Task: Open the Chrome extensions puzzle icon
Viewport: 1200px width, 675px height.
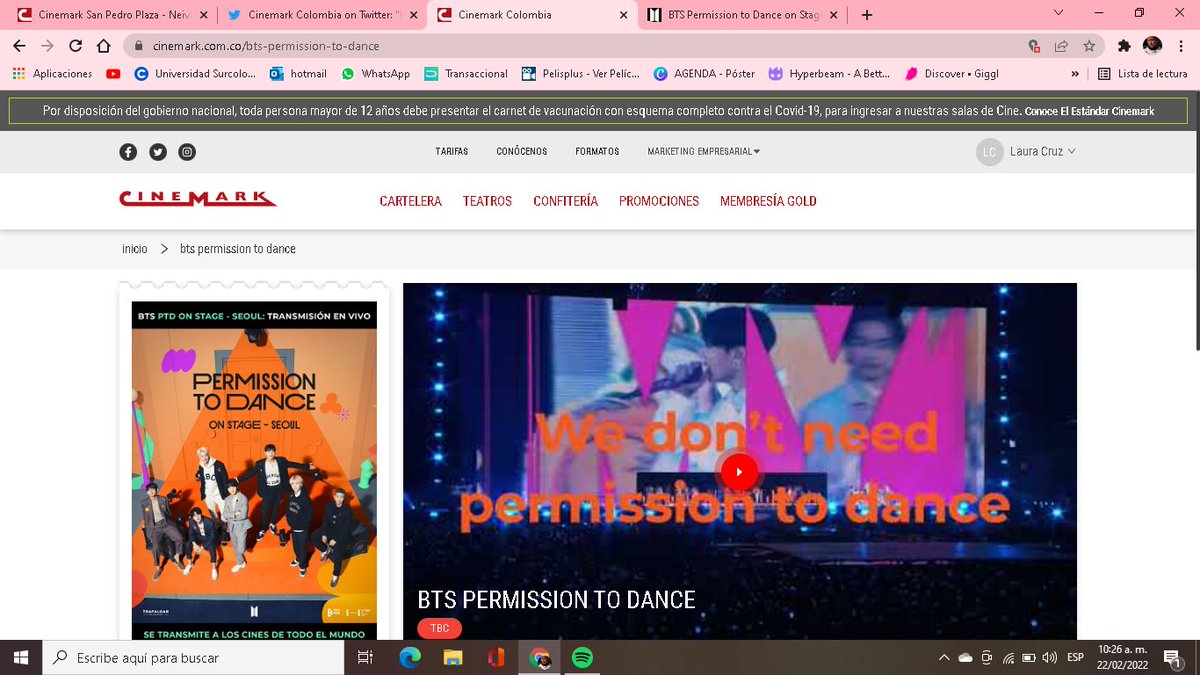Action: (x=1124, y=46)
